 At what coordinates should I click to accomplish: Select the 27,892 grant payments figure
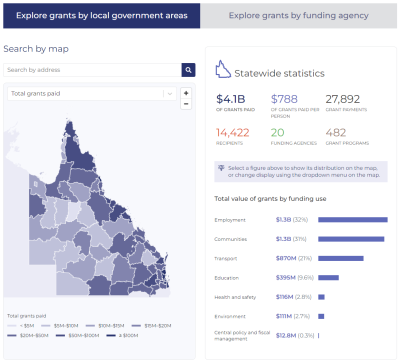[346, 103]
